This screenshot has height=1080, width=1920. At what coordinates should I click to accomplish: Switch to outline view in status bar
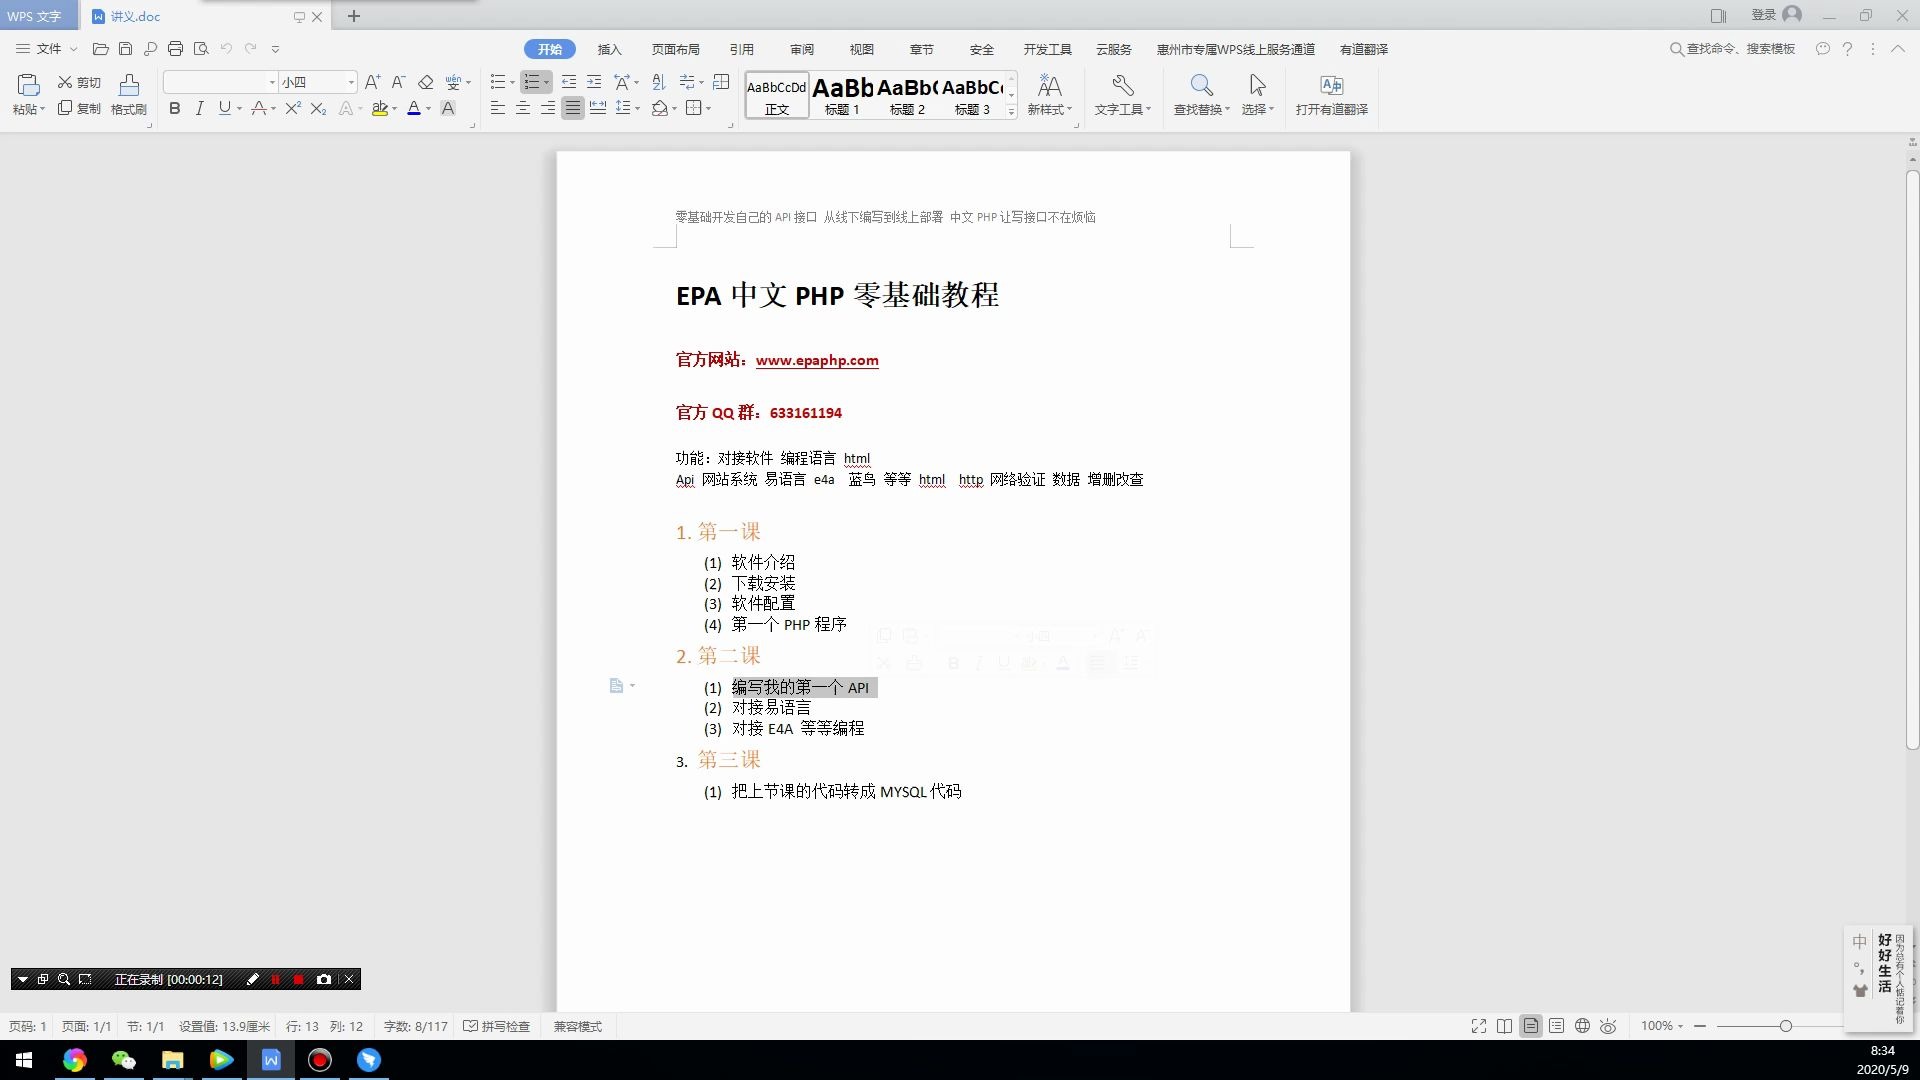click(1557, 1026)
